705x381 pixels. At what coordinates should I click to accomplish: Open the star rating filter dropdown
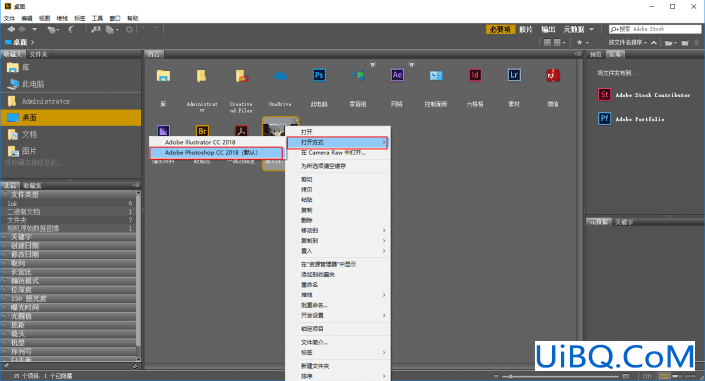[582, 42]
